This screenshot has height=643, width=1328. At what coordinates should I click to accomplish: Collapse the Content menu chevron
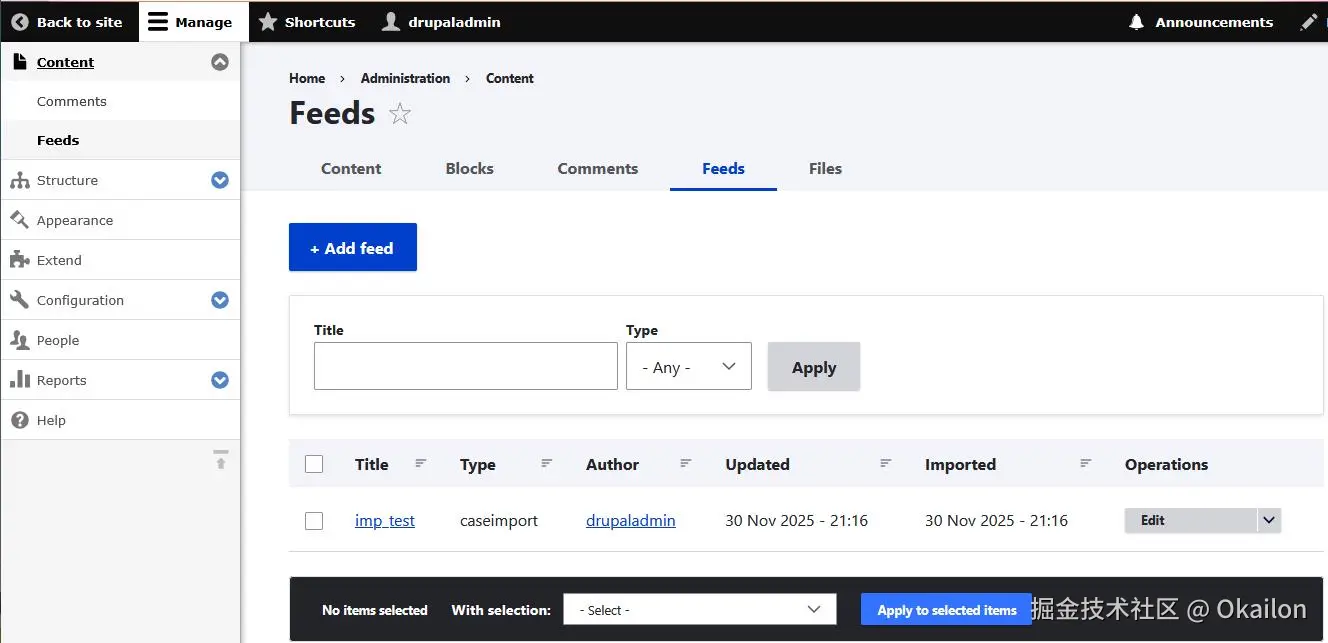(220, 62)
